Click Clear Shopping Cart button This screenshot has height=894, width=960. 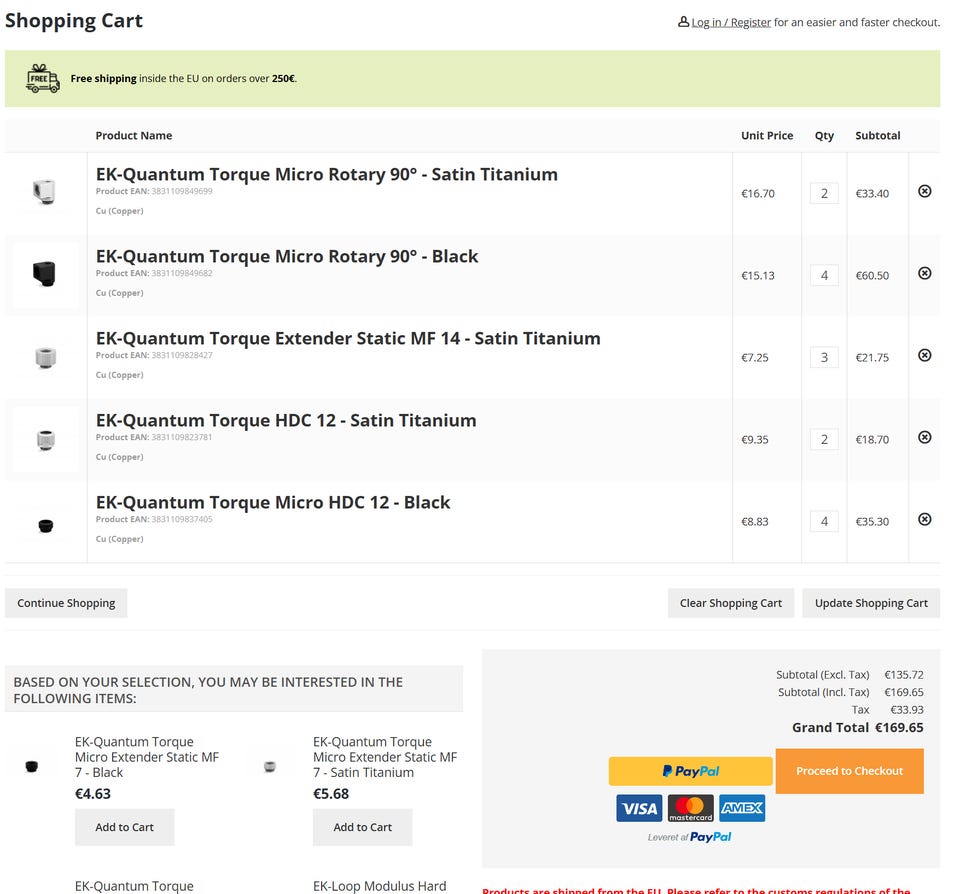(730, 603)
